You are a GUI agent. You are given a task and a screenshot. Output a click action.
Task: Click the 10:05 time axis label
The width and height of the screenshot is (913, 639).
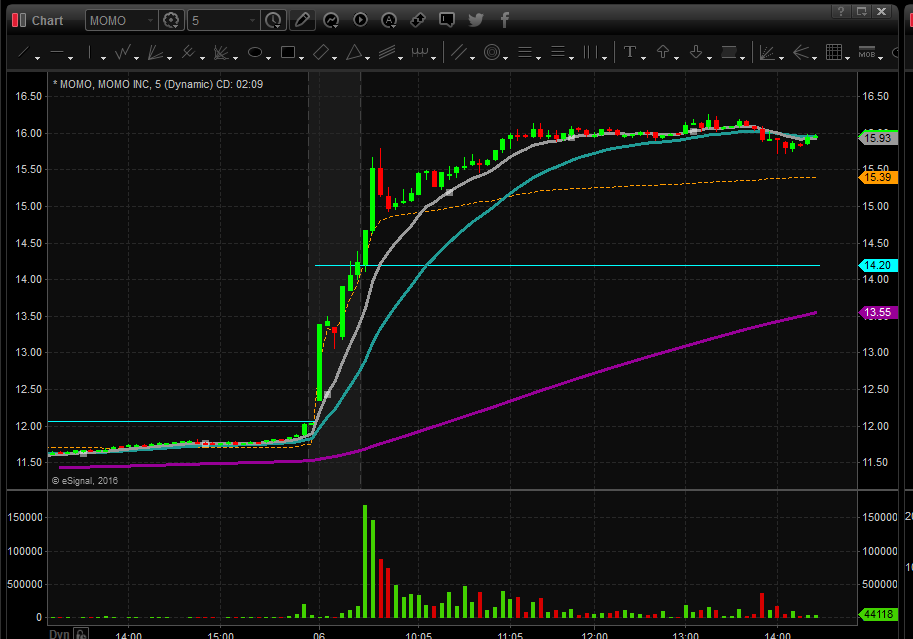[x=419, y=636]
